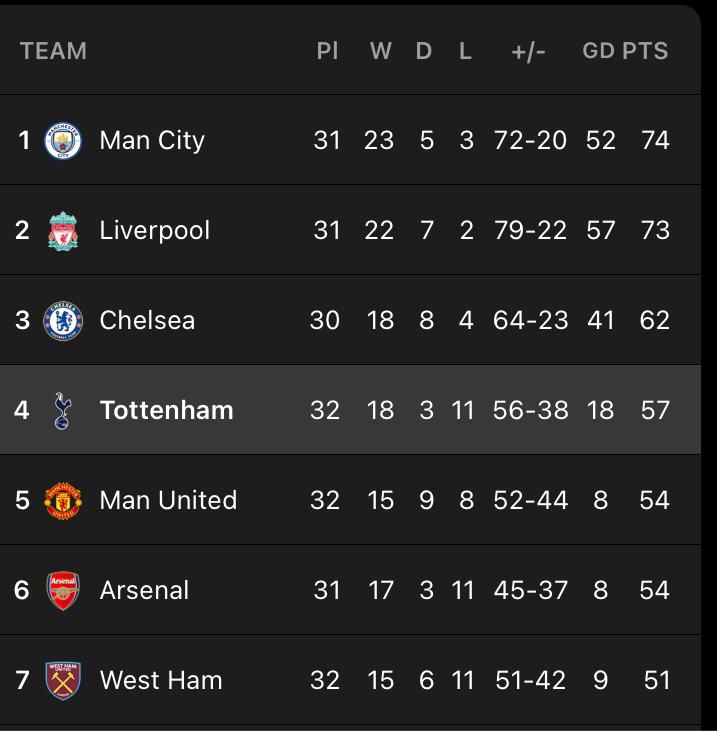Open the West Ham team name
Screen dimensions: 717x731
pyautogui.click(x=161, y=680)
